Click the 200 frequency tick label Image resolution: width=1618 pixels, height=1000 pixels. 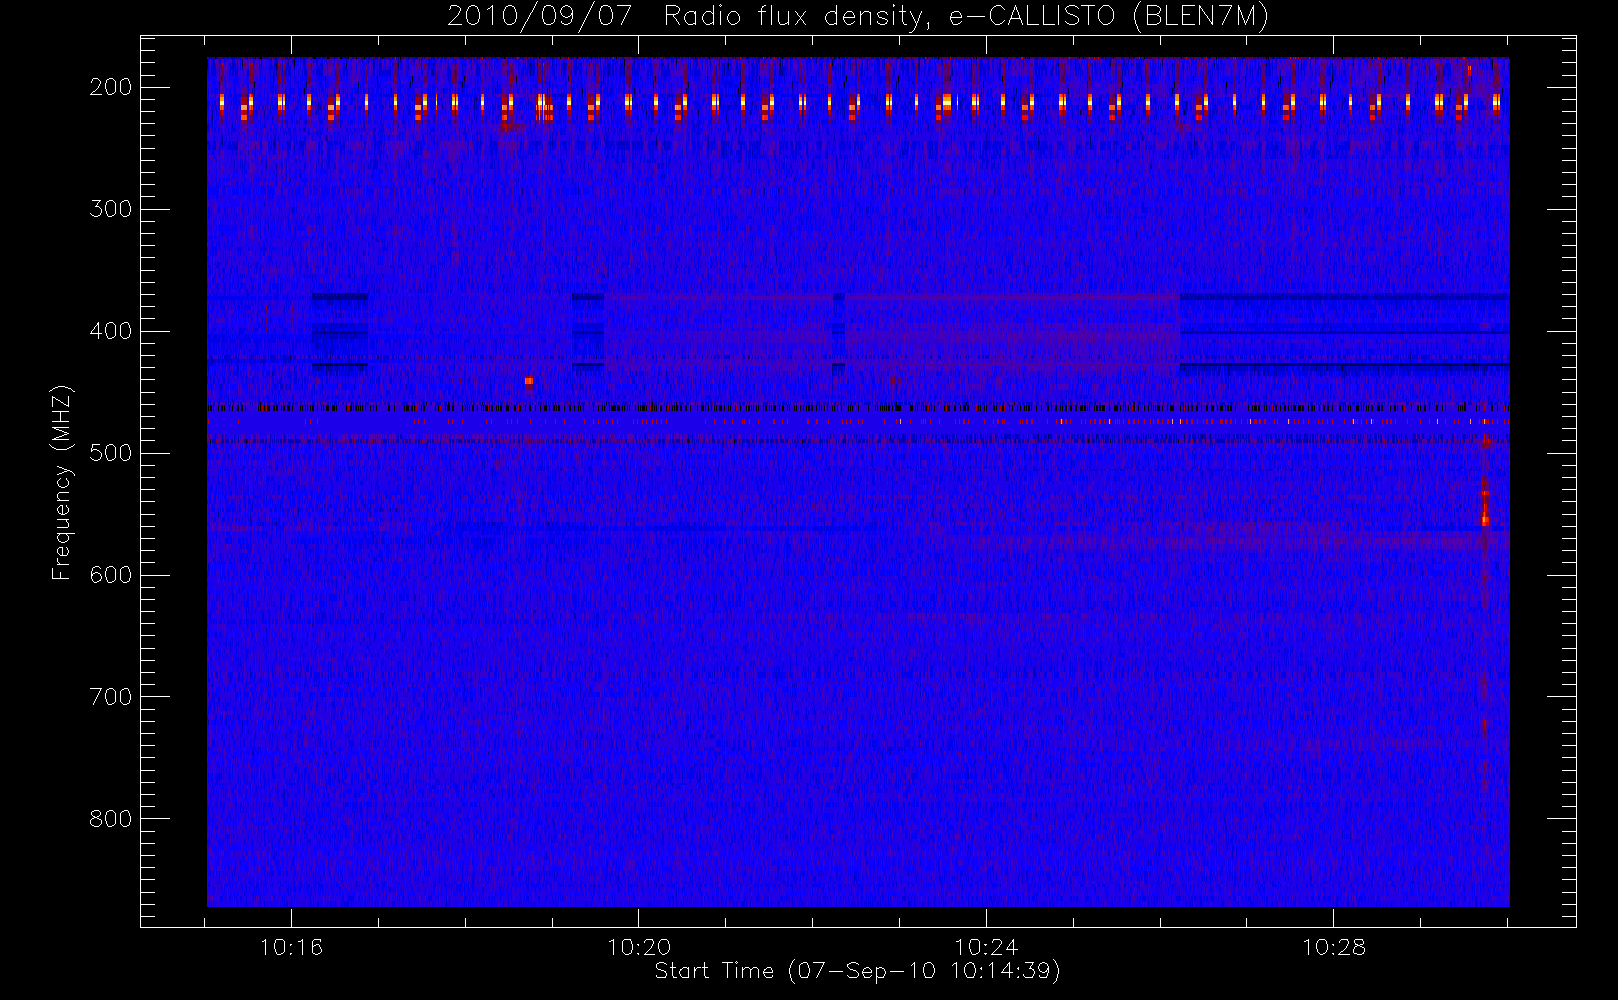111,87
